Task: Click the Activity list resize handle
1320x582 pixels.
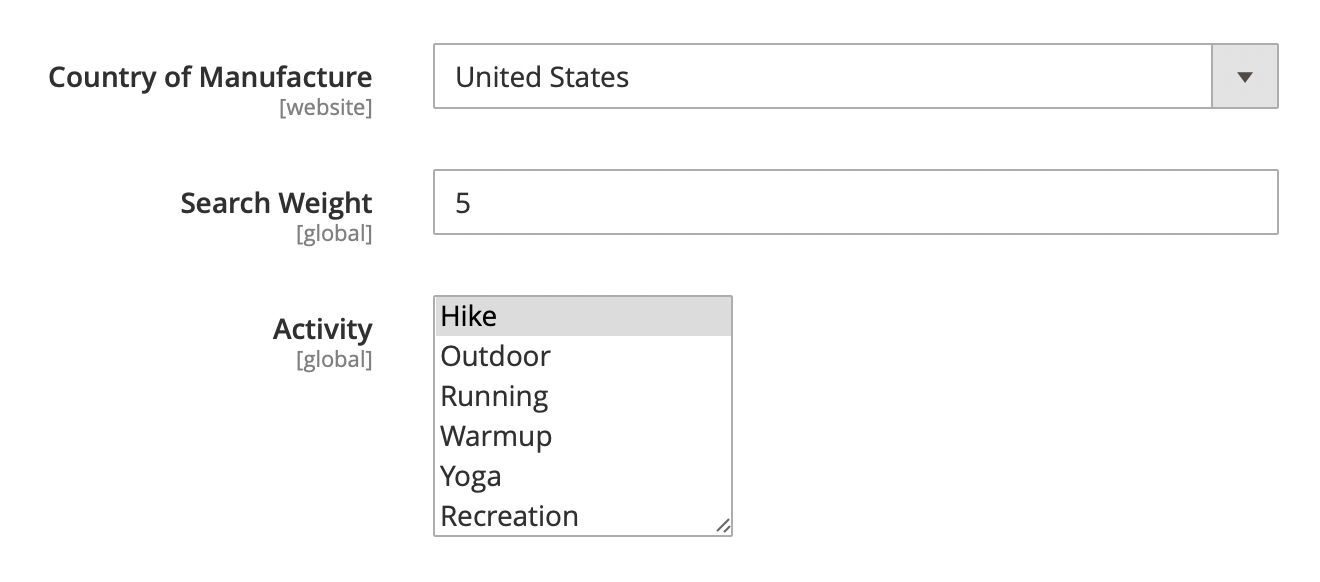Action: pyautogui.click(x=723, y=526)
